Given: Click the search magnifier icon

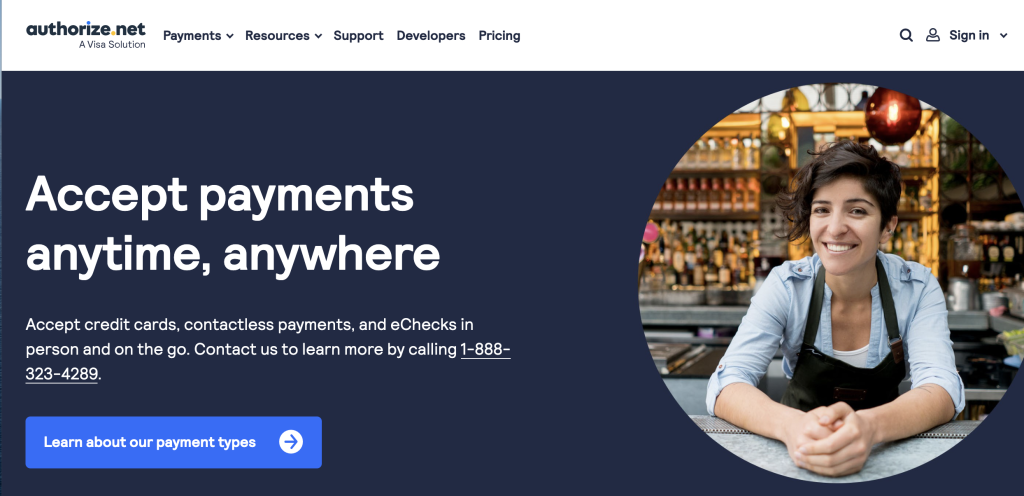Looking at the screenshot, I should click(906, 35).
